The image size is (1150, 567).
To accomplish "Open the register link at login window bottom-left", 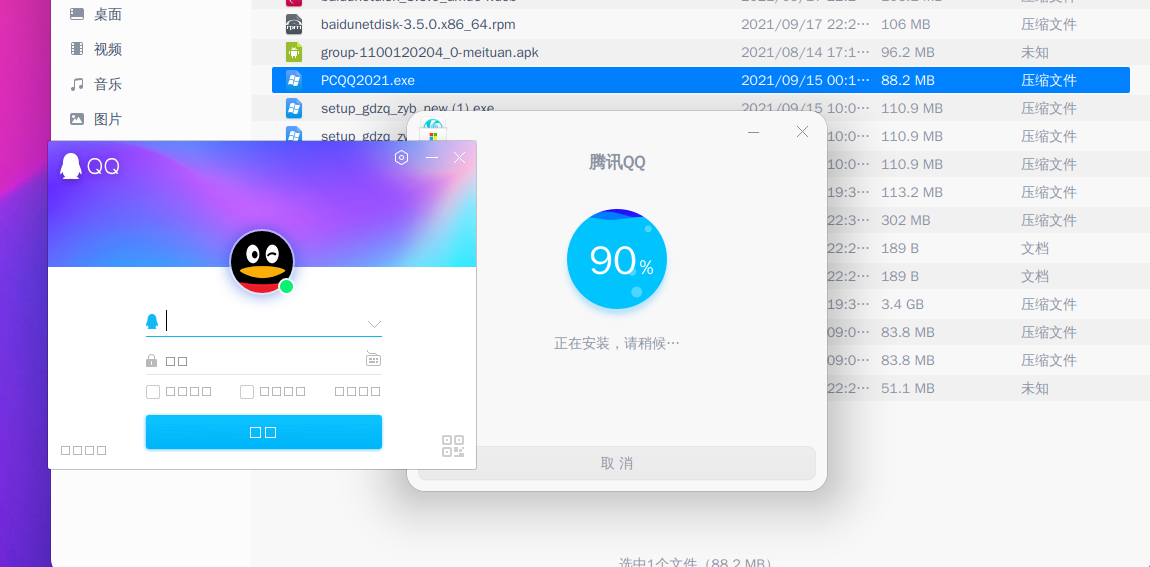I will pos(84,450).
